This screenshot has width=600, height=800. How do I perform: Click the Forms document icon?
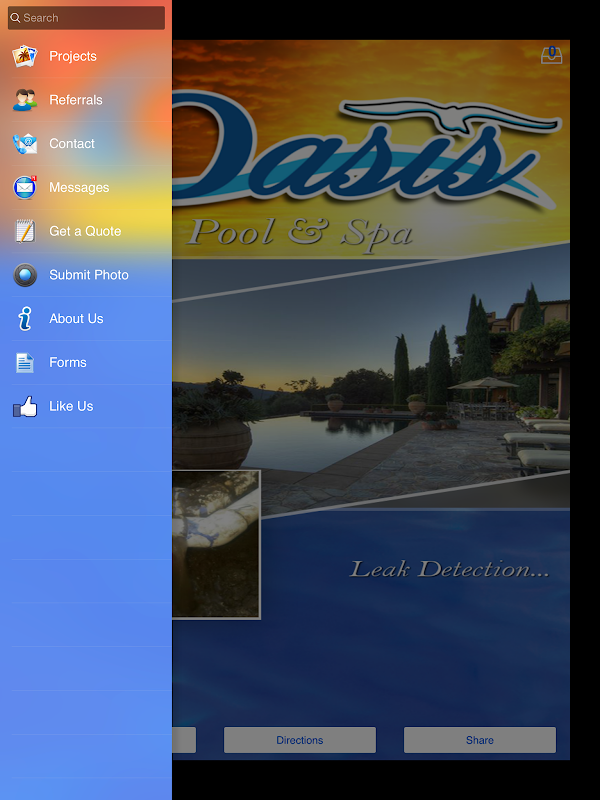tap(24, 363)
